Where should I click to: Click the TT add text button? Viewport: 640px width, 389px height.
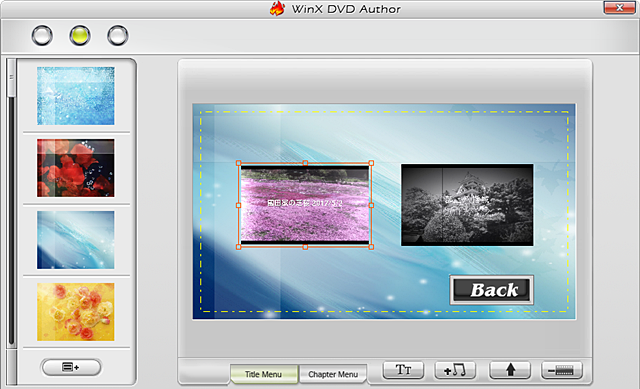click(x=403, y=370)
